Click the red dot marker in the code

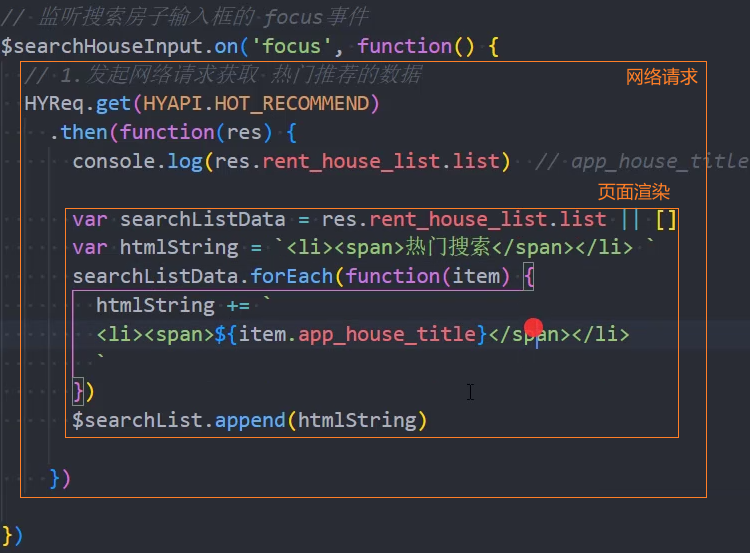(533, 327)
